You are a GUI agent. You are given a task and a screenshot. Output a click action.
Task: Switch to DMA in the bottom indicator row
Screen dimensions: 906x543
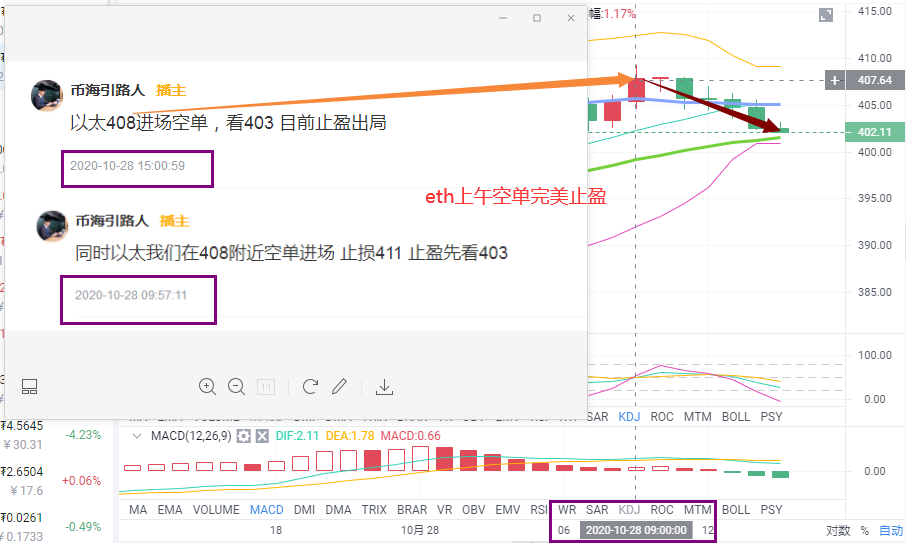338,509
